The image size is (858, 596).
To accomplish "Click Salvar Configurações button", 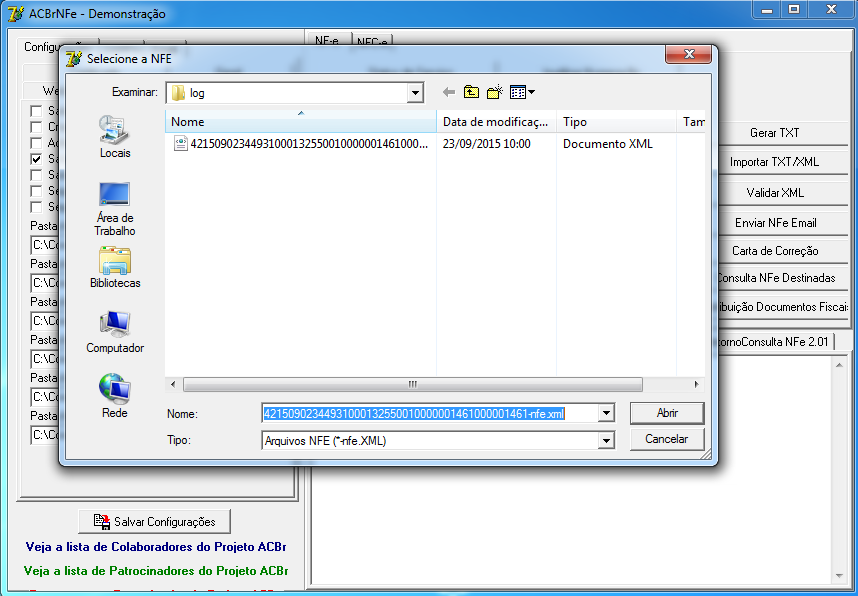I will point(154,522).
